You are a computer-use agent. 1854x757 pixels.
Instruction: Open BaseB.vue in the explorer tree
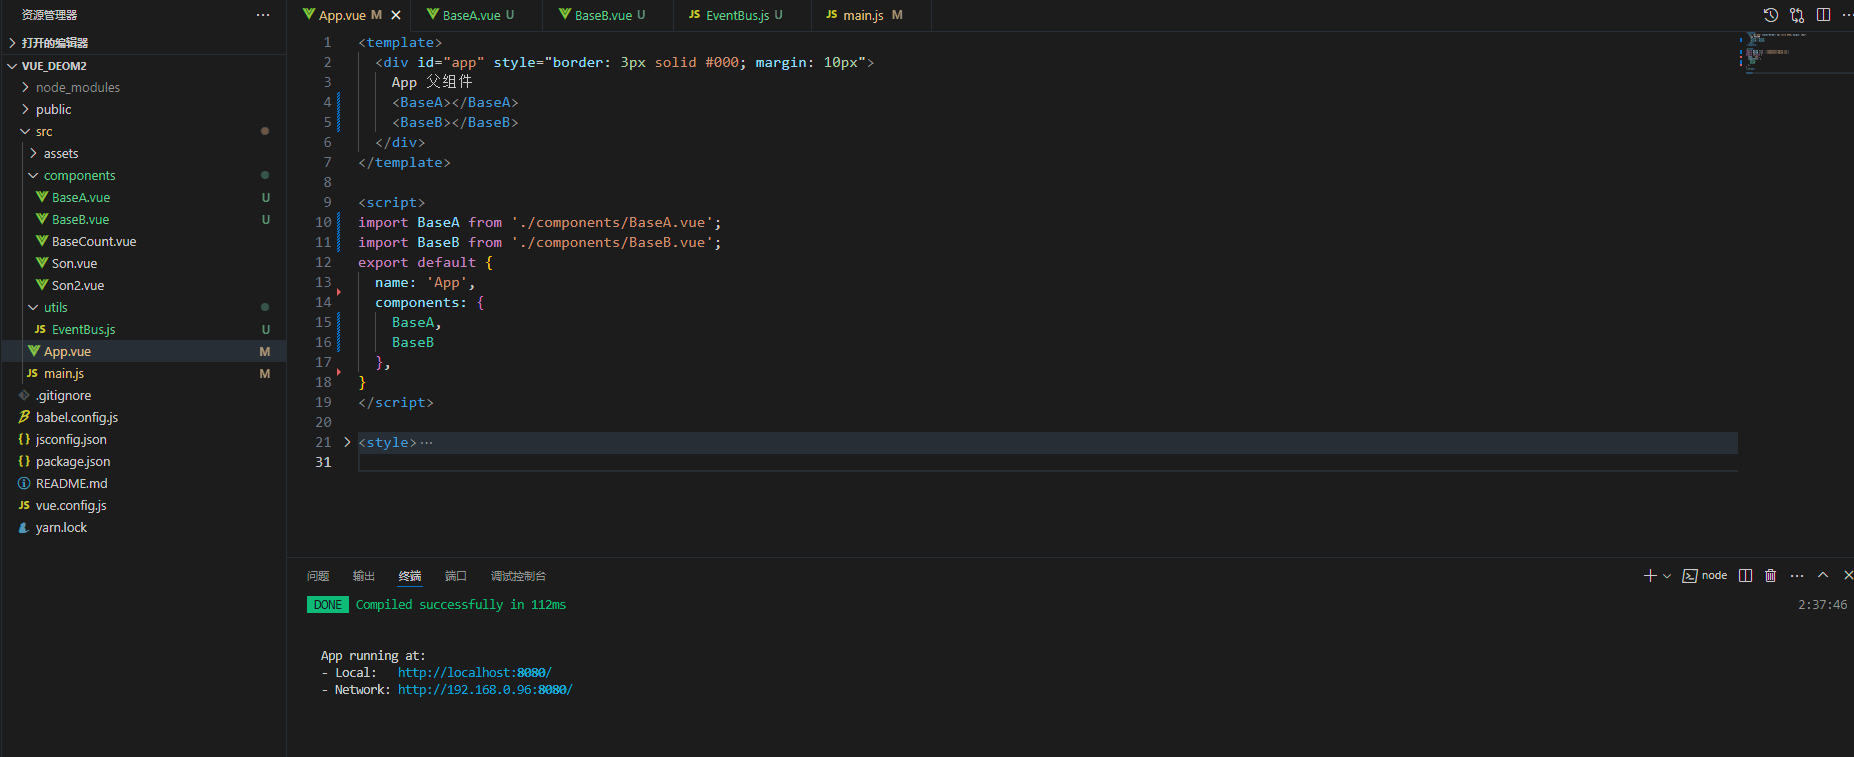144,220
